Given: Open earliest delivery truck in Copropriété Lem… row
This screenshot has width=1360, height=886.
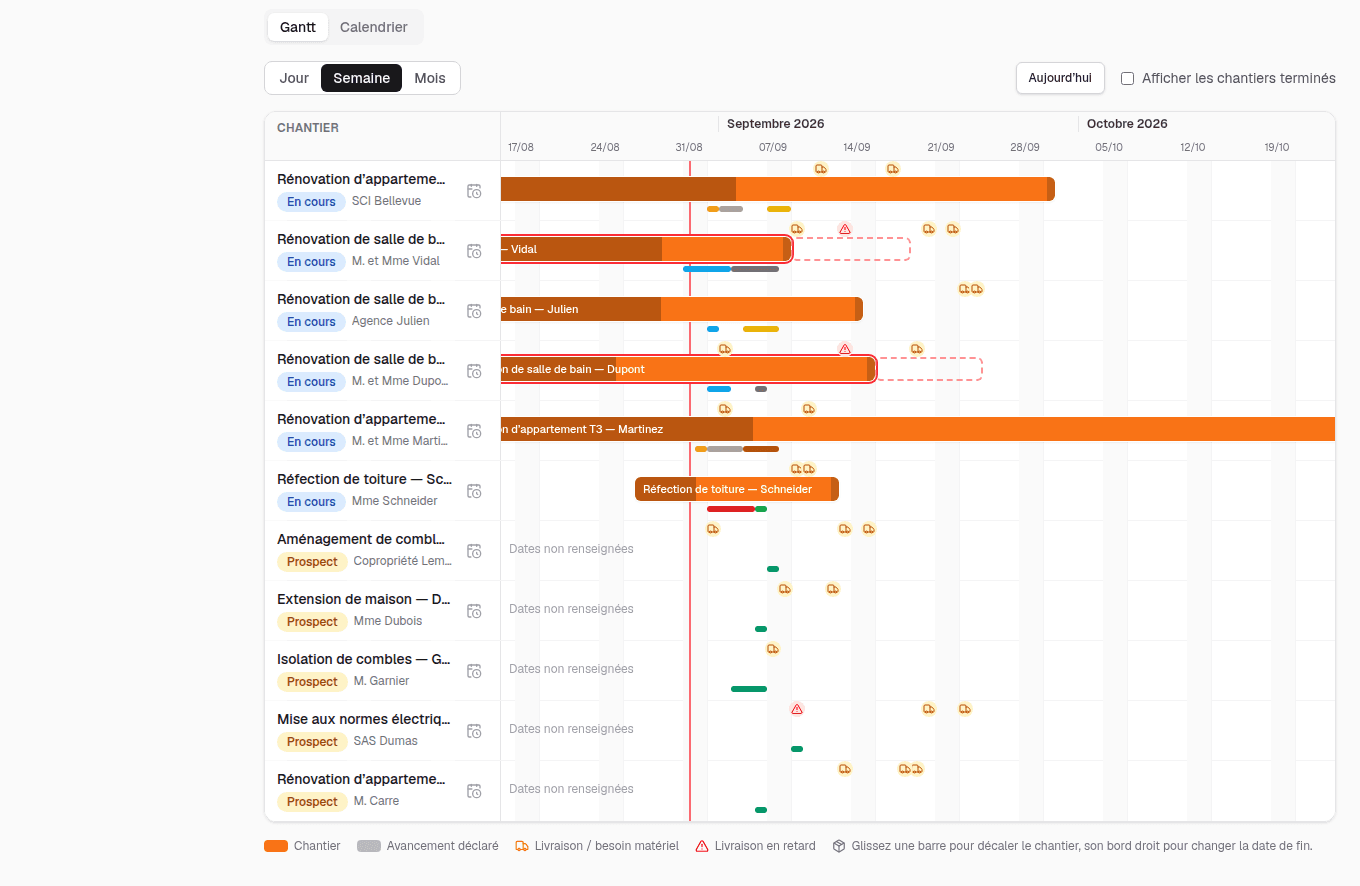Looking at the screenshot, I should (713, 529).
